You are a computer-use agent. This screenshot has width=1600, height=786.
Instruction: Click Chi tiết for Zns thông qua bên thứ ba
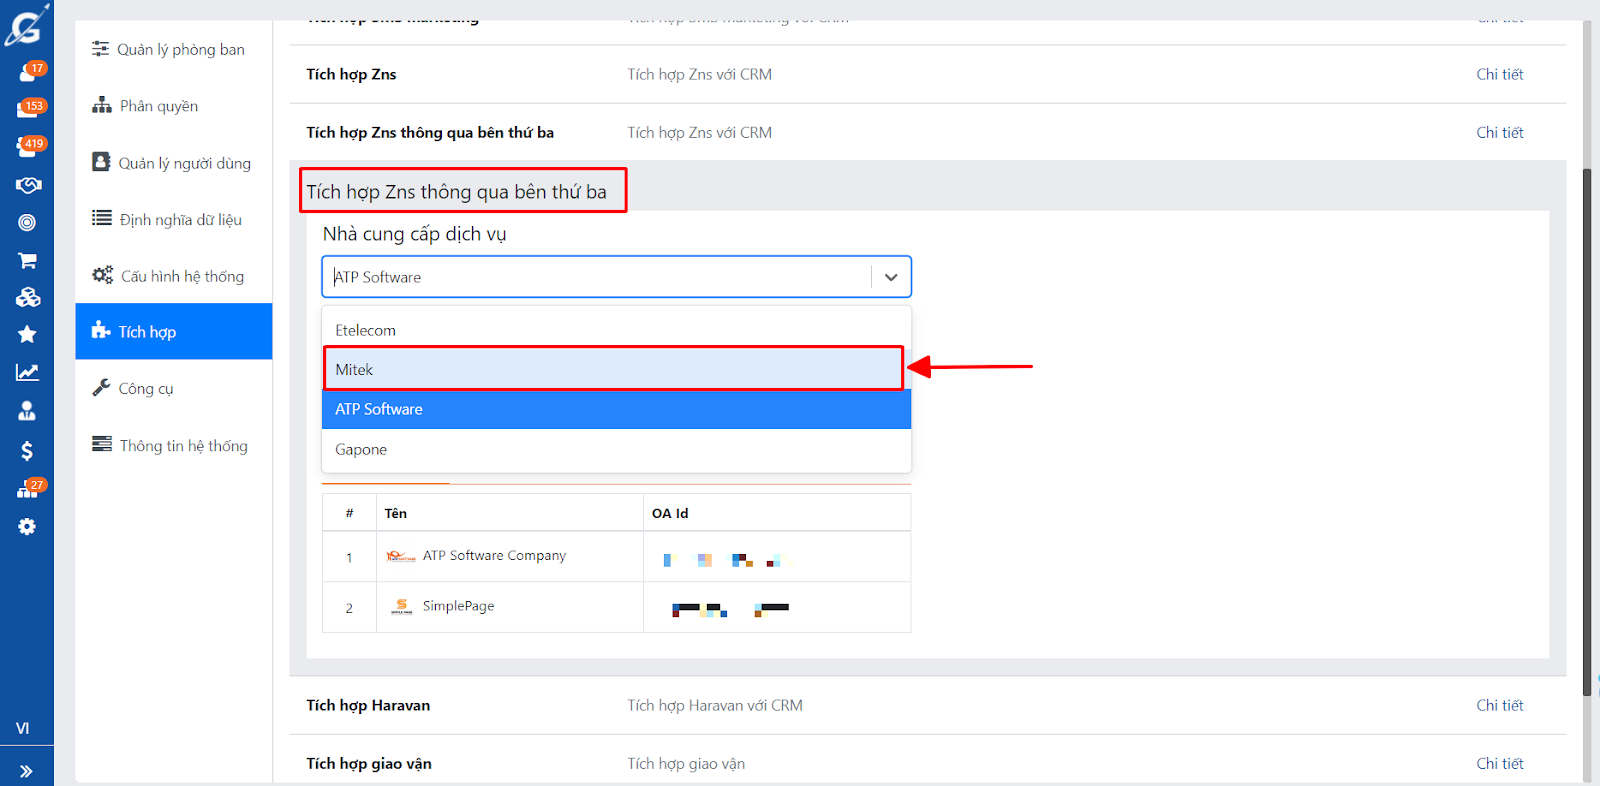coord(1499,132)
